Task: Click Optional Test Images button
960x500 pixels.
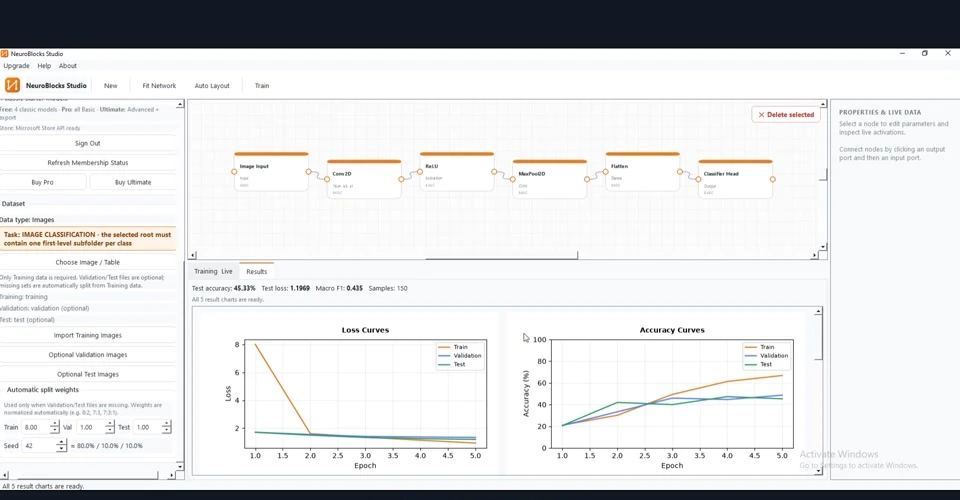Action: click(88, 374)
